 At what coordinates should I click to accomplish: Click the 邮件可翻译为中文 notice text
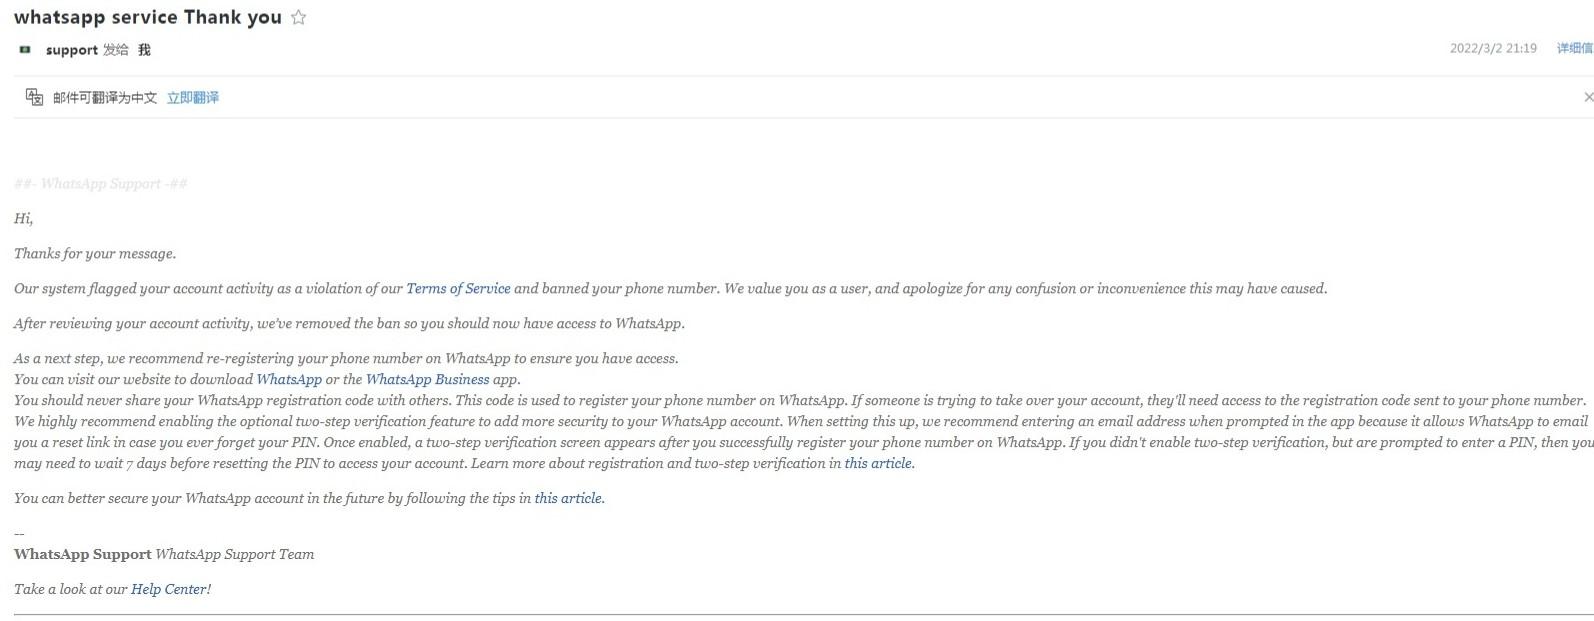105,97
